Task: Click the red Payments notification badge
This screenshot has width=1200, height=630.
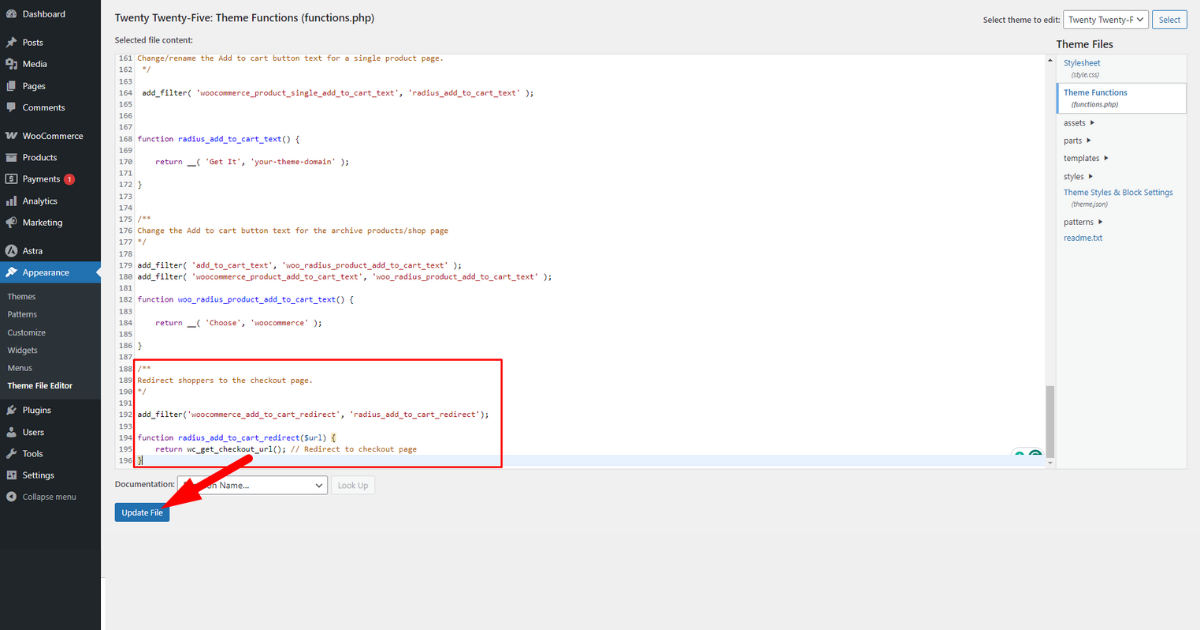Action: click(69, 179)
